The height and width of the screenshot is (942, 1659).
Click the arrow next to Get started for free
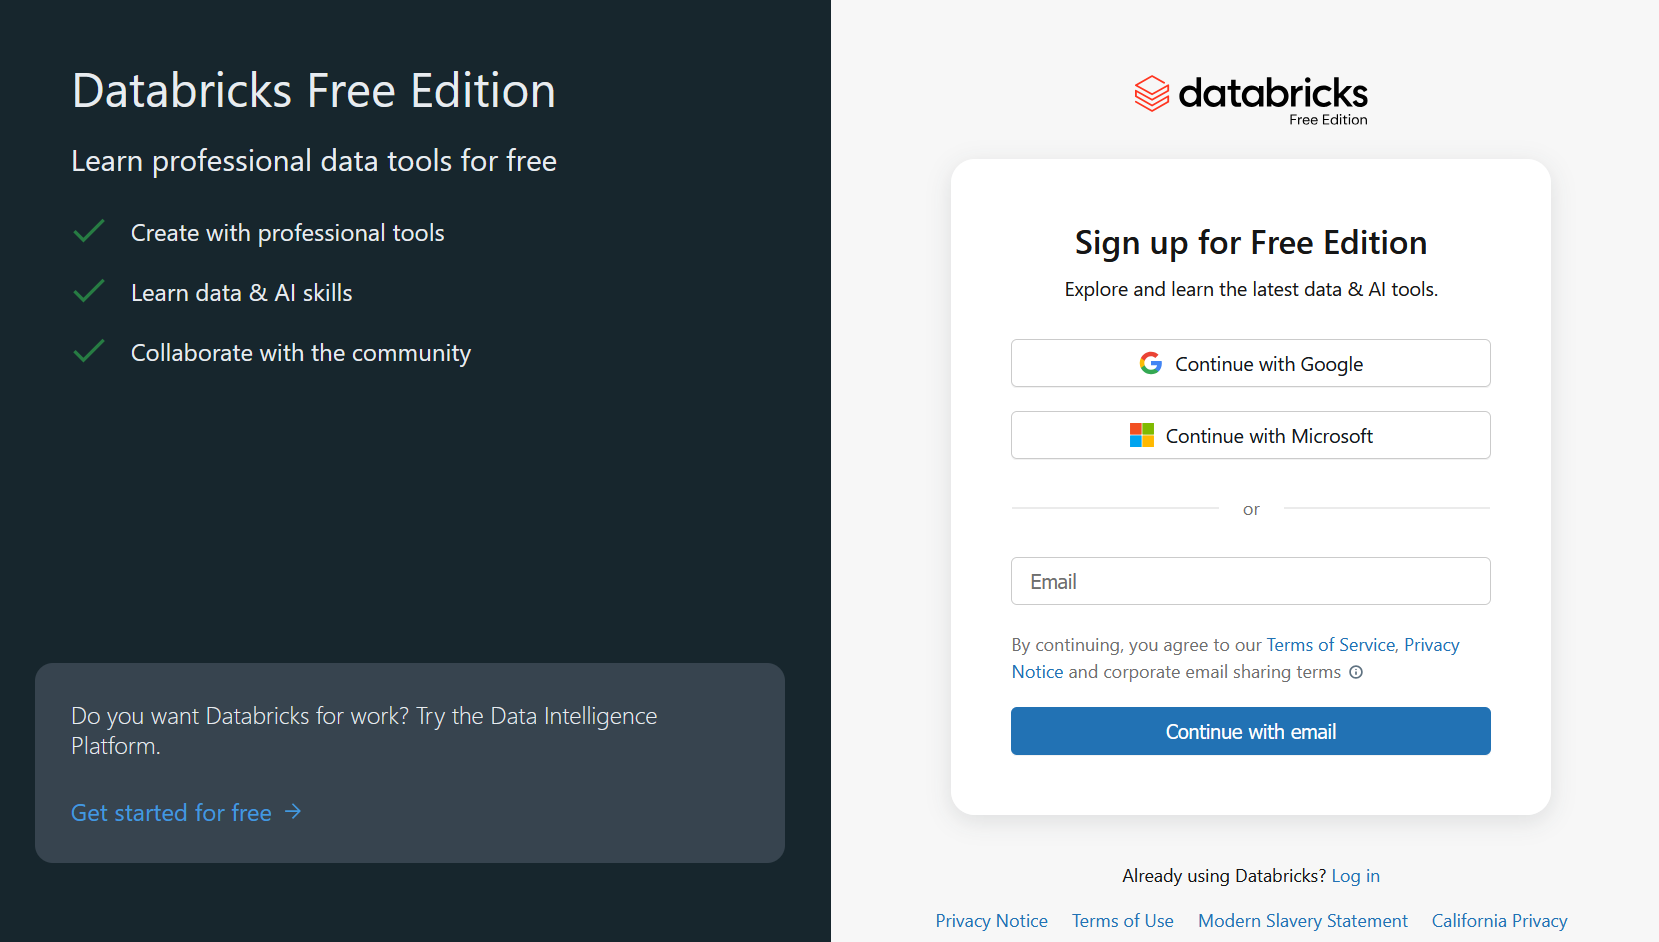coord(293,812)
